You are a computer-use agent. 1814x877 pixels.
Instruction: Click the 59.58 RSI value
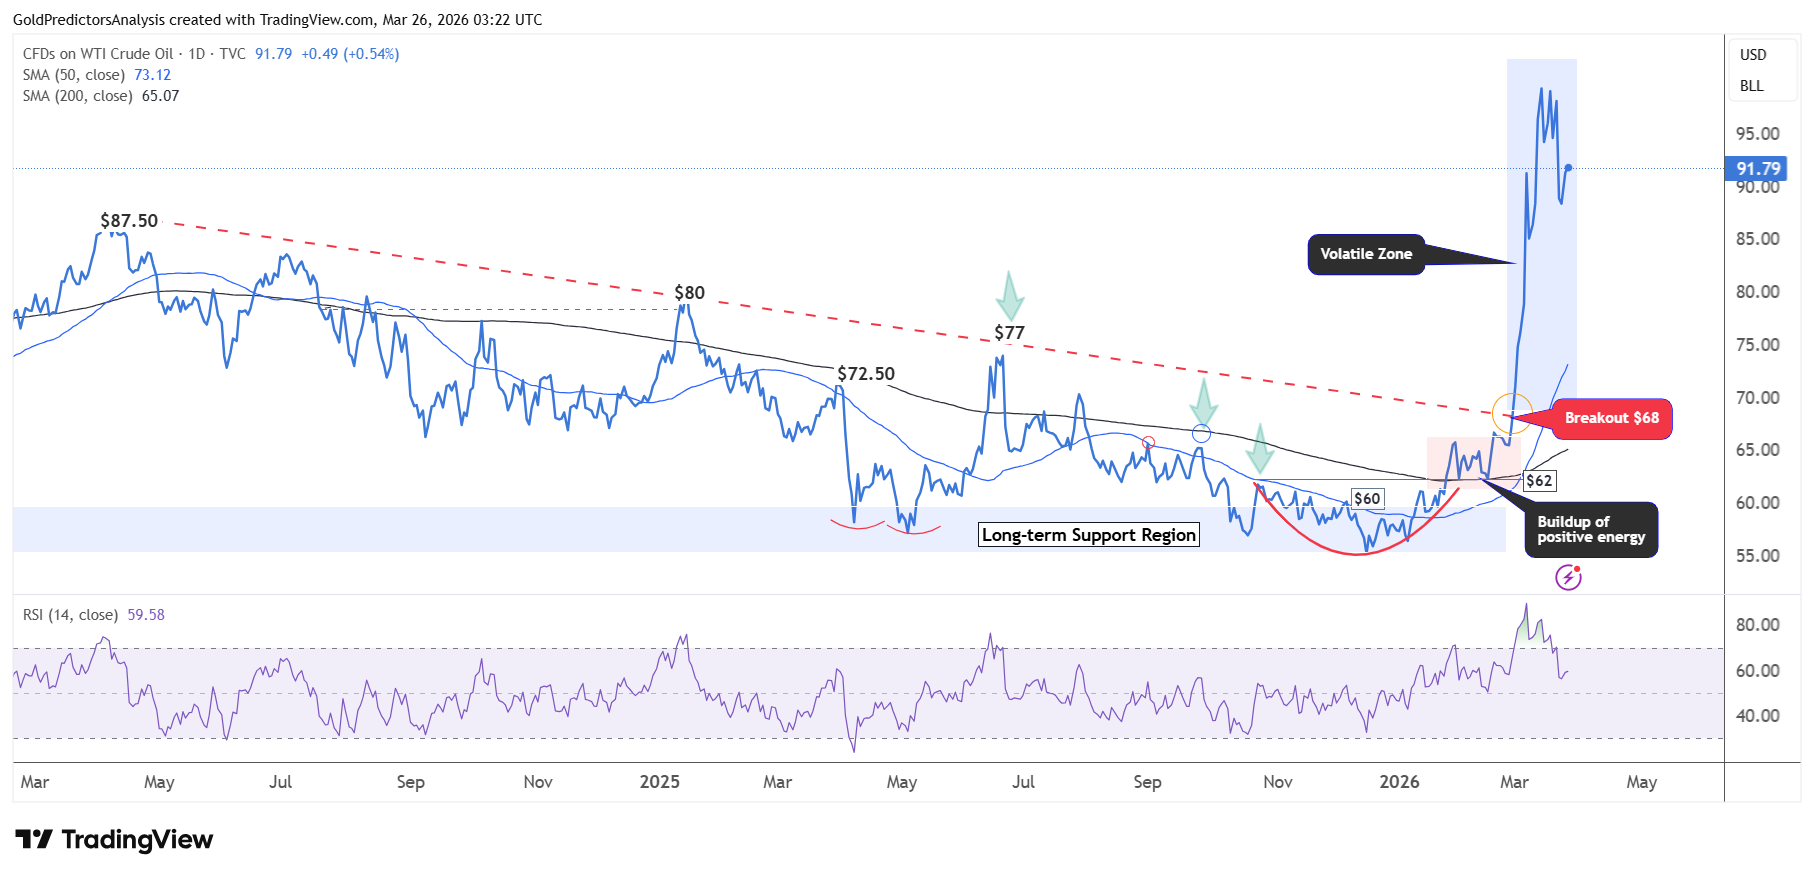point(146,615)
